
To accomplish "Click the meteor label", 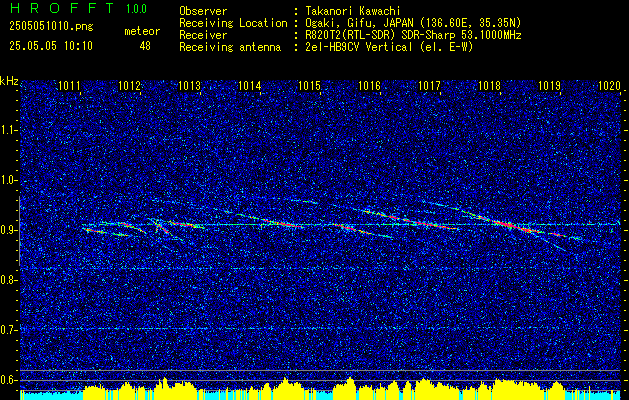I will 142,31.
